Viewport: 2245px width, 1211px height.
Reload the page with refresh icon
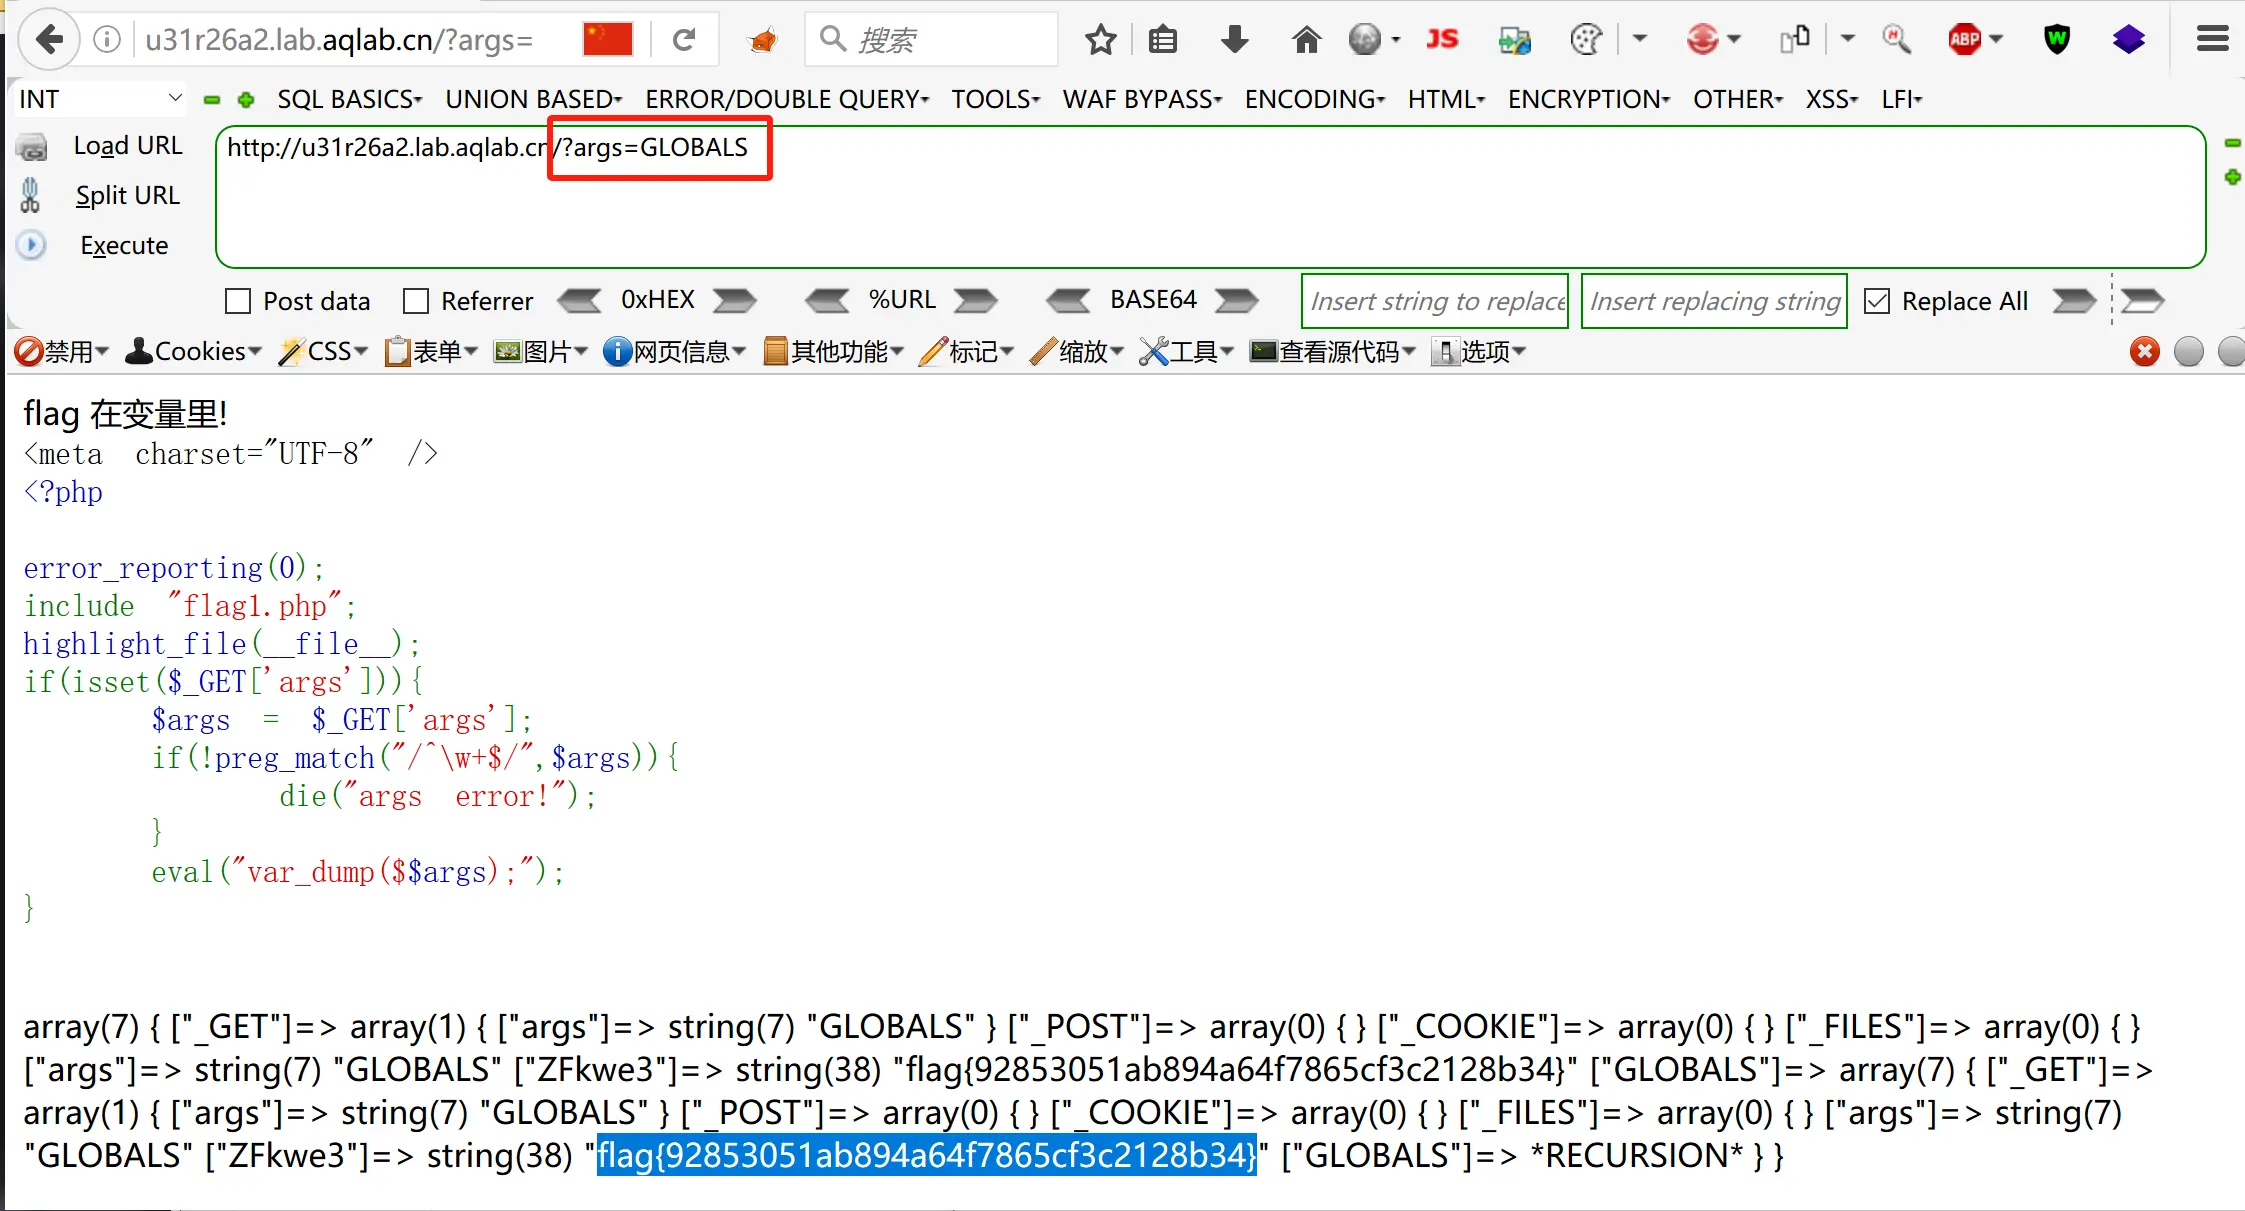[684, 40]
